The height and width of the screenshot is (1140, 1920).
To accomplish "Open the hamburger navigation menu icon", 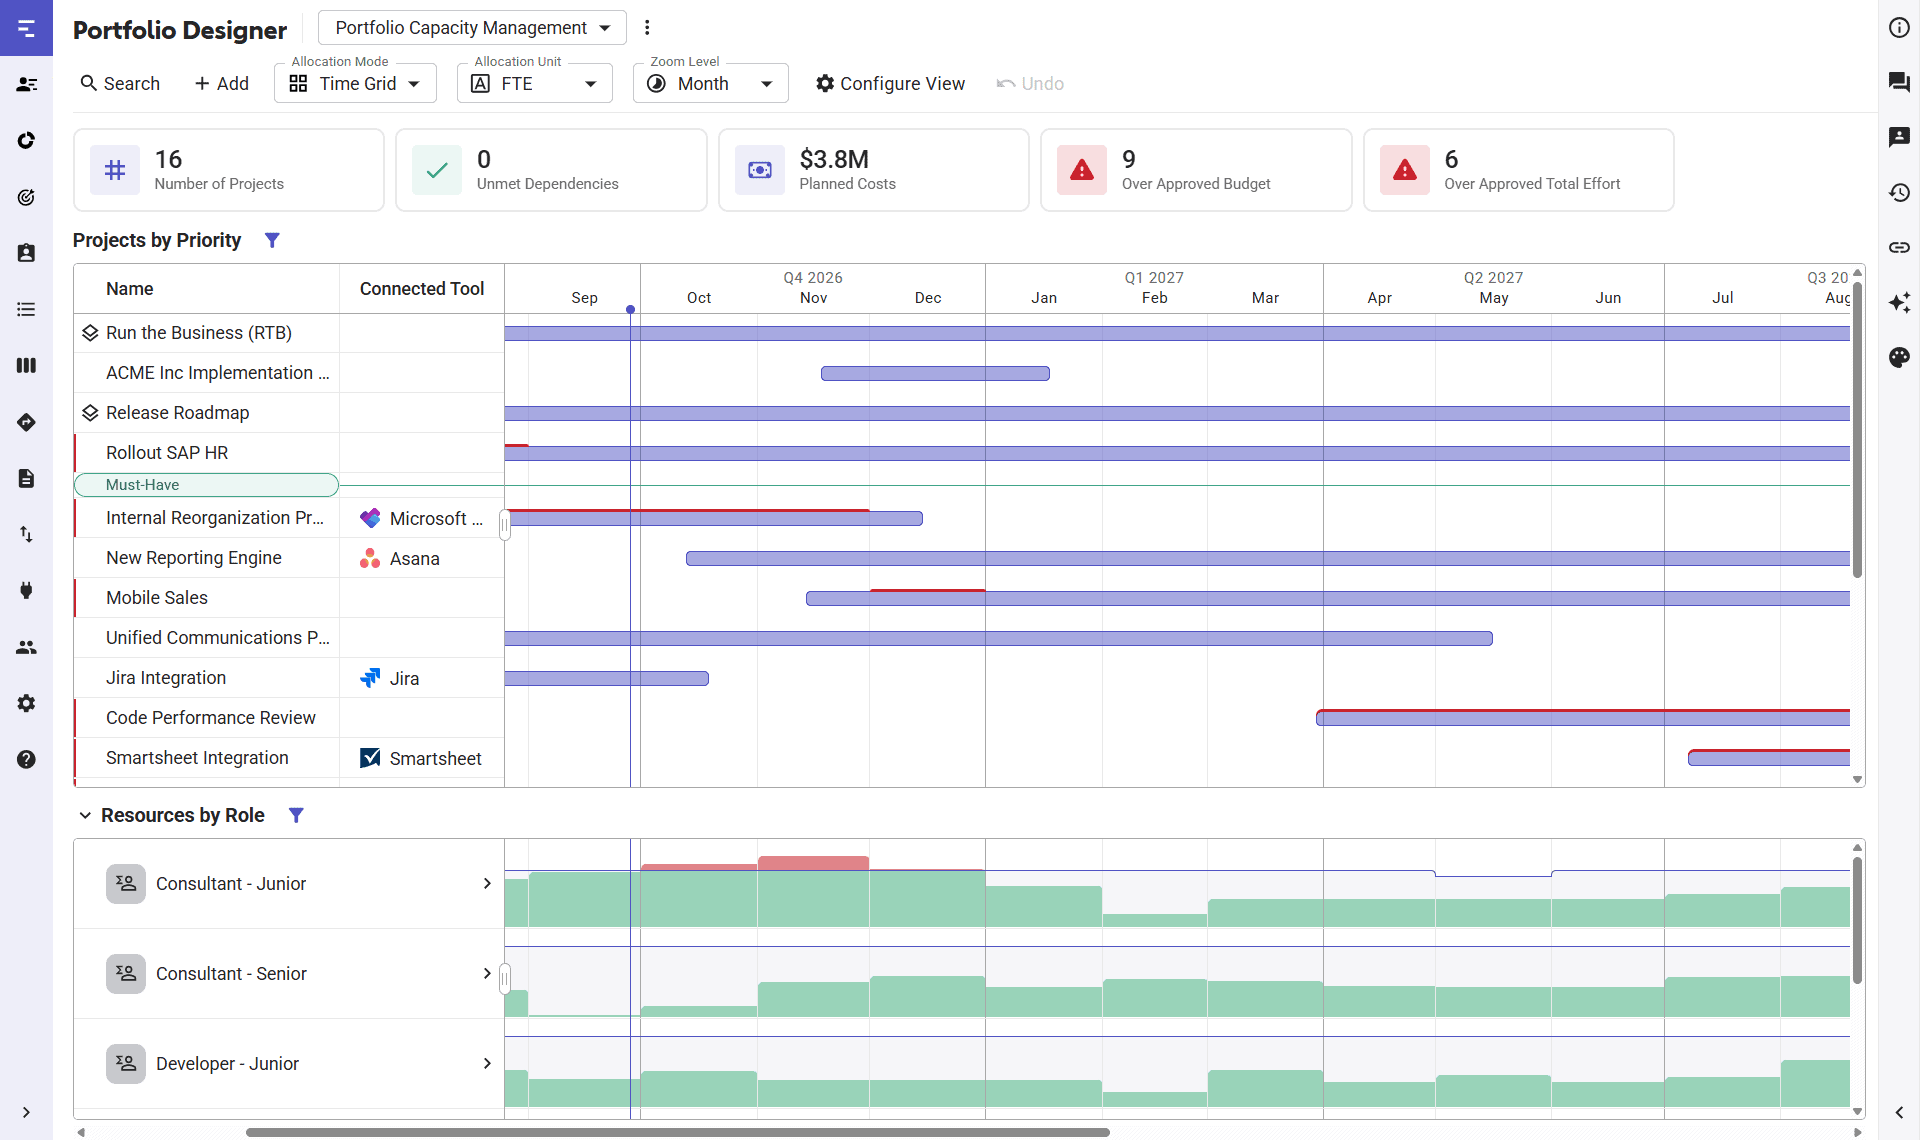I will coord(26,28).
